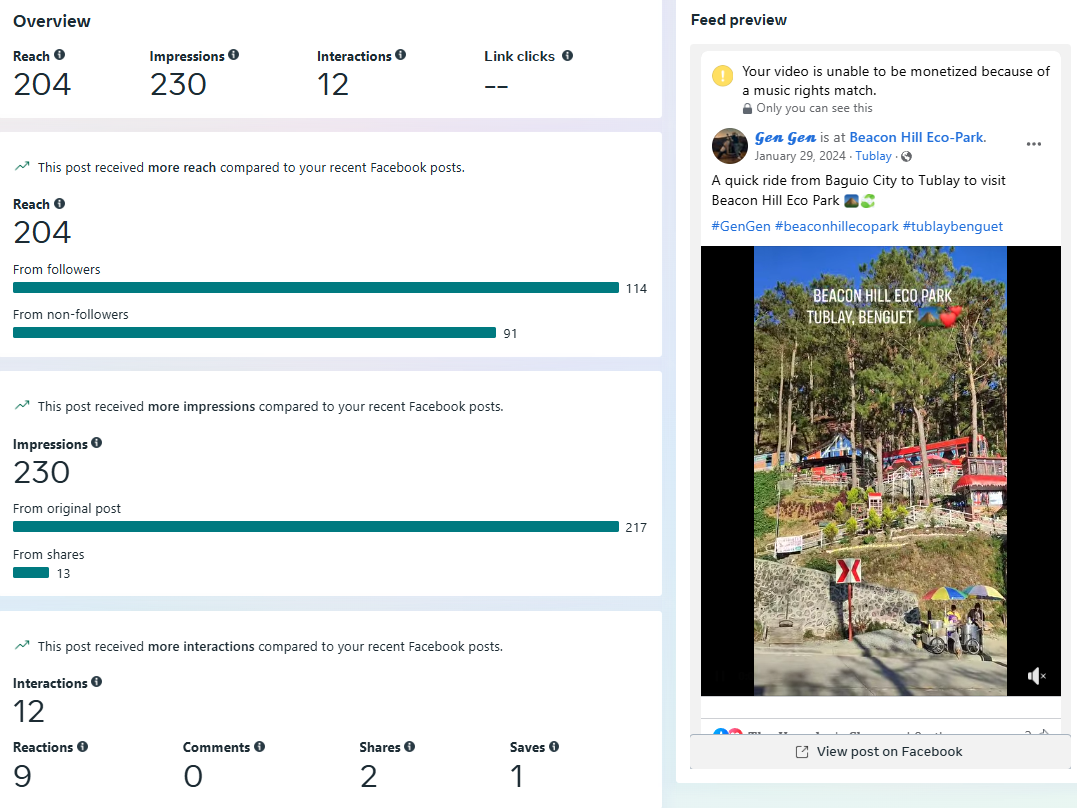The image size is (1077, 808).
Task: Click the yellow monetization warning icon
Action: click(x=722, y=76)
